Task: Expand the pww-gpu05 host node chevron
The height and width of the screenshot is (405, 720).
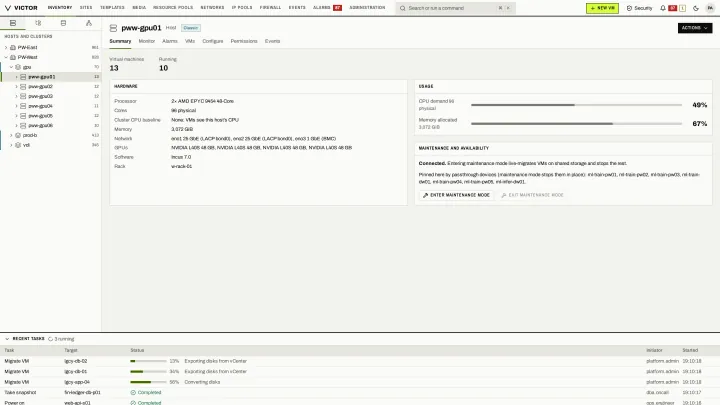Action: (17, 116)
